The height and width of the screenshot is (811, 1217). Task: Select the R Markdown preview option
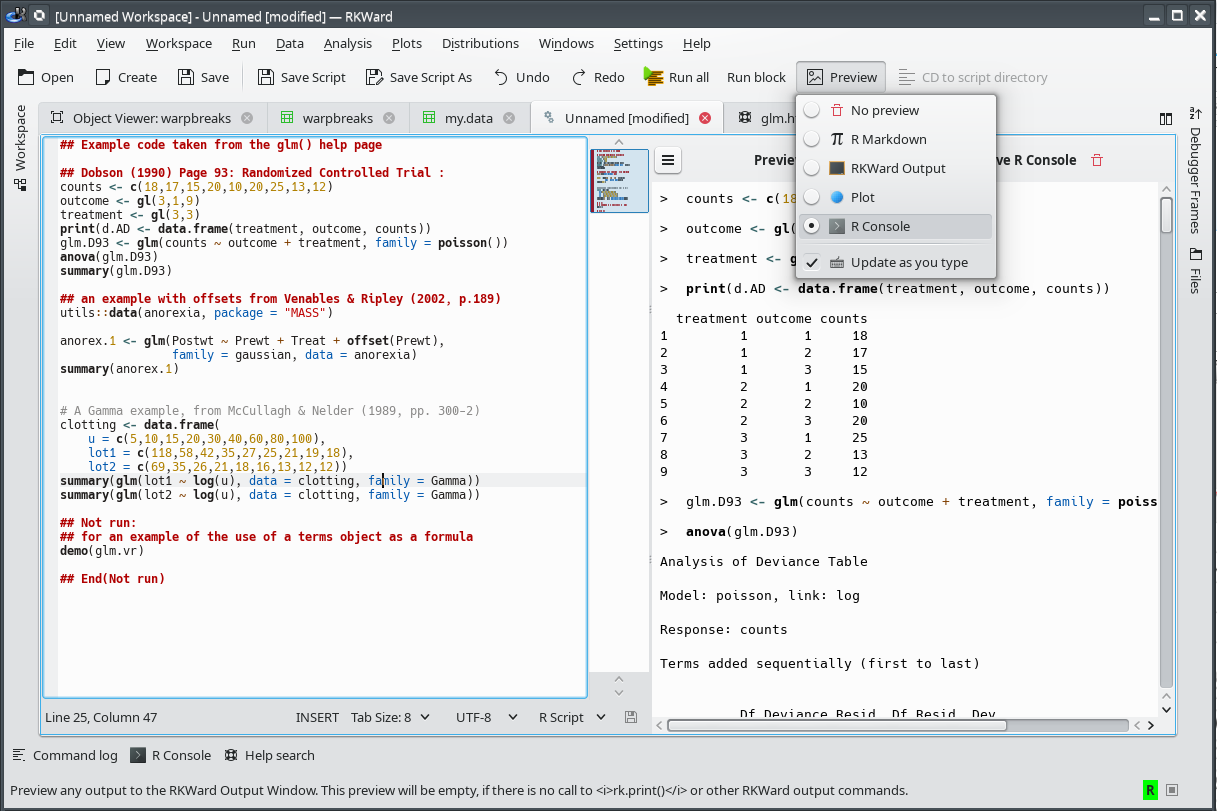888,139
